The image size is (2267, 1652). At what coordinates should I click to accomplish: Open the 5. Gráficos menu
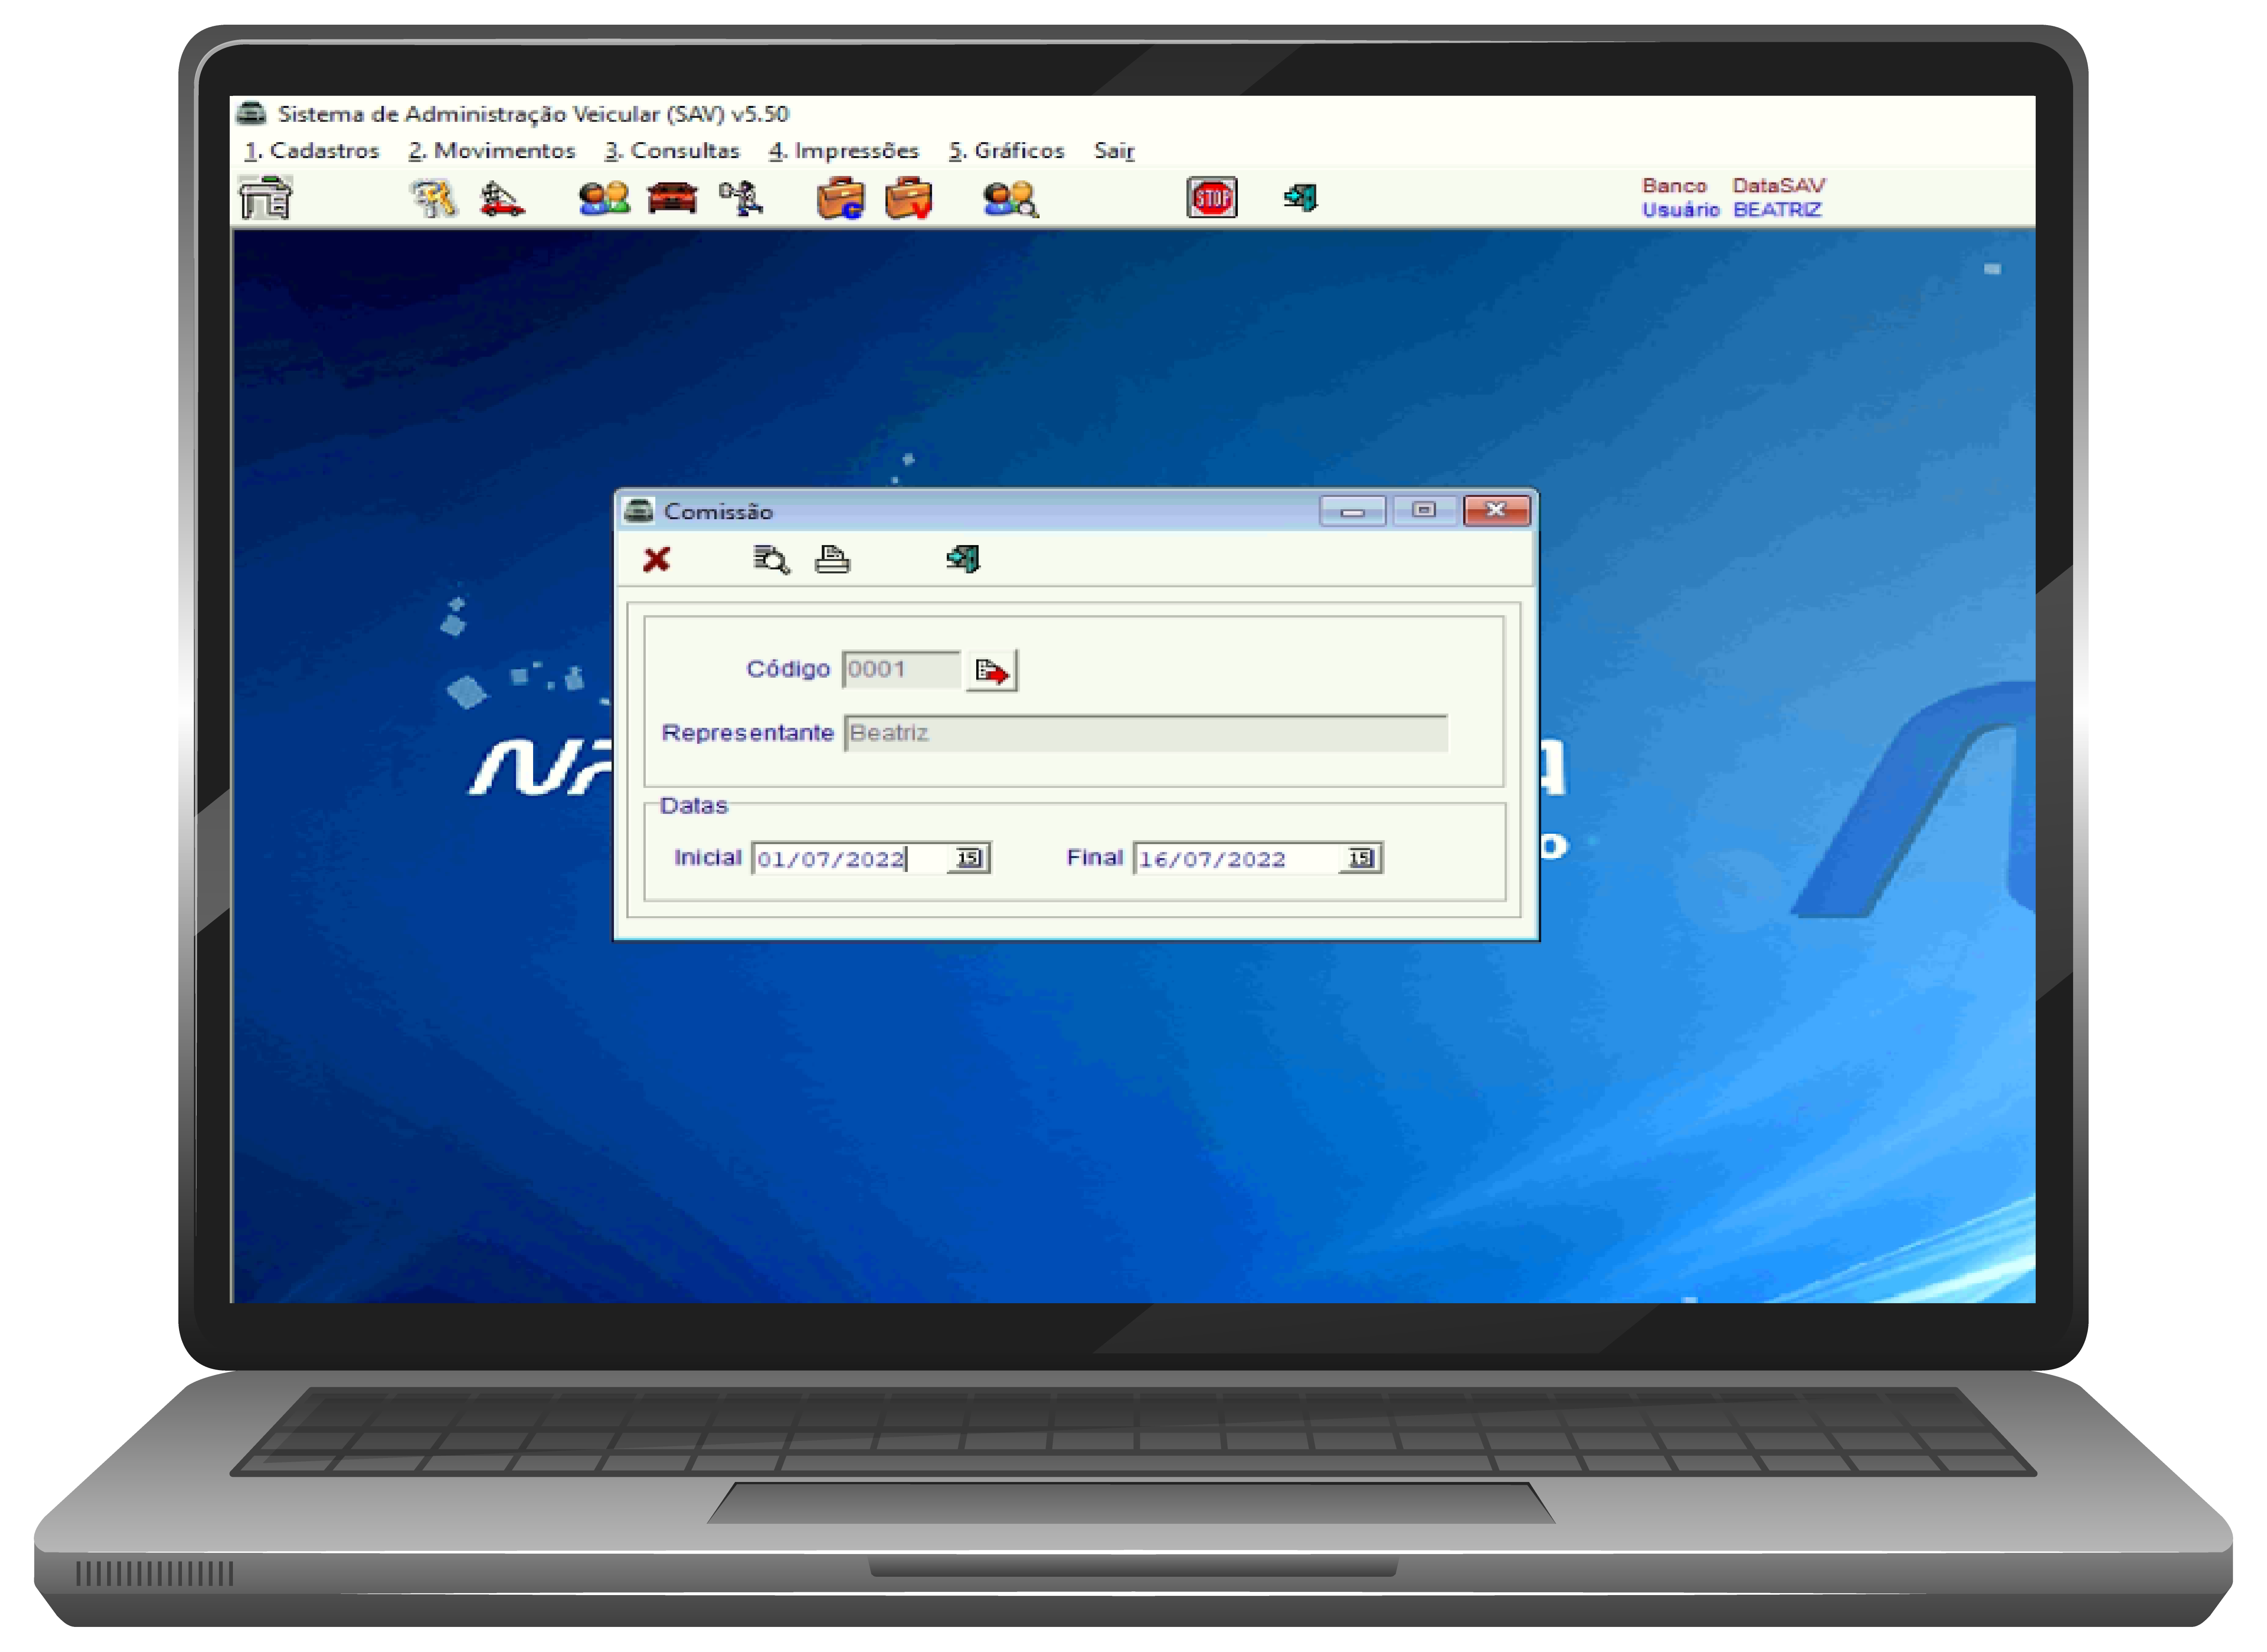[1007, 151]
